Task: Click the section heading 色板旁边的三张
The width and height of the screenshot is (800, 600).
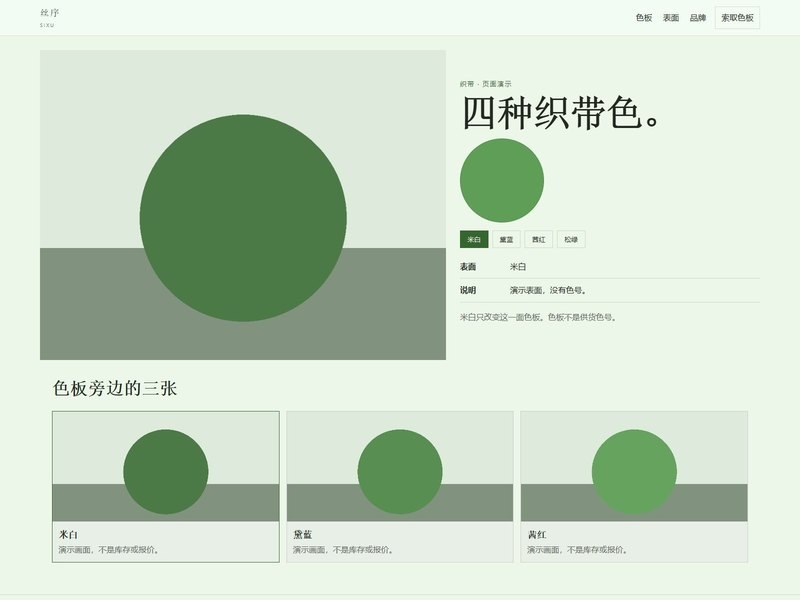Action: pyautogui.click(x=115, y=389)
